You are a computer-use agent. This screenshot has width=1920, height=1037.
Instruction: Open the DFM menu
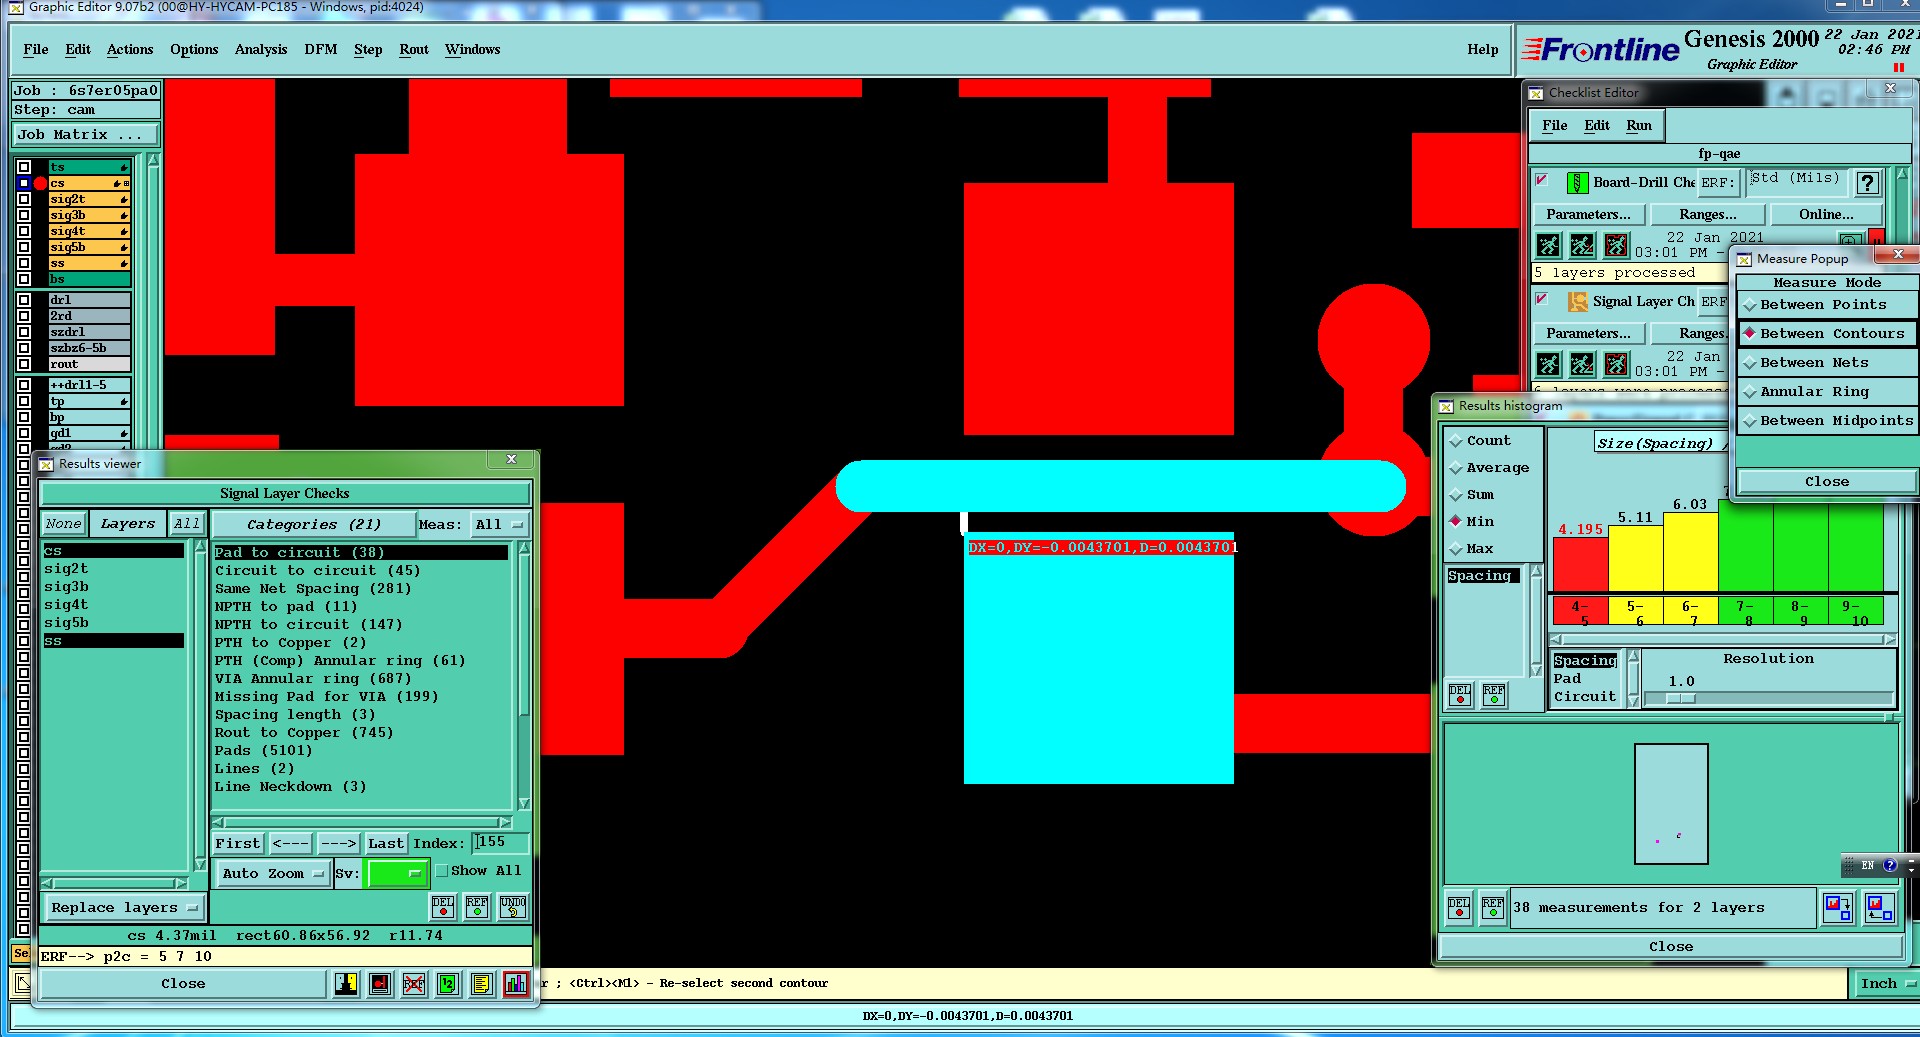tap(320, 50)
